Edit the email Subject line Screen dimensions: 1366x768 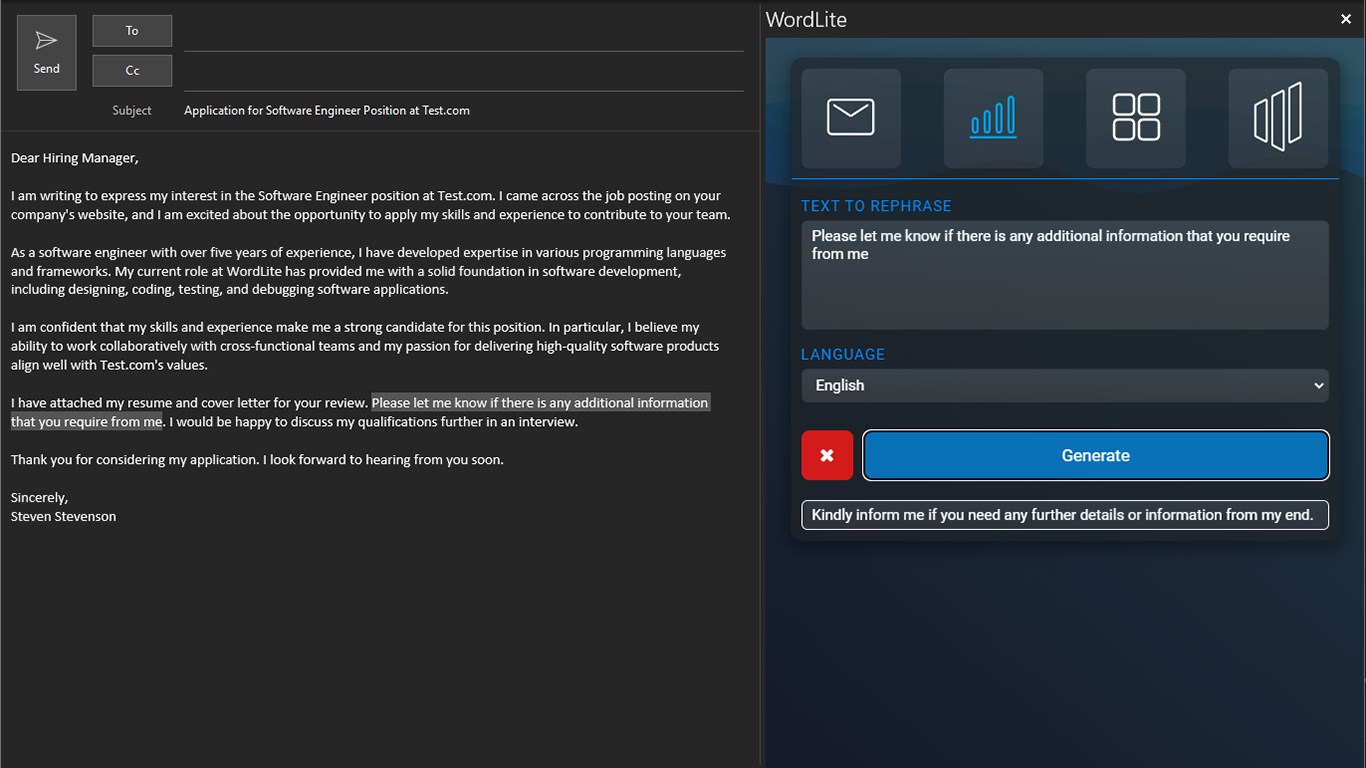pyautogui.click(x=464, y=110)
